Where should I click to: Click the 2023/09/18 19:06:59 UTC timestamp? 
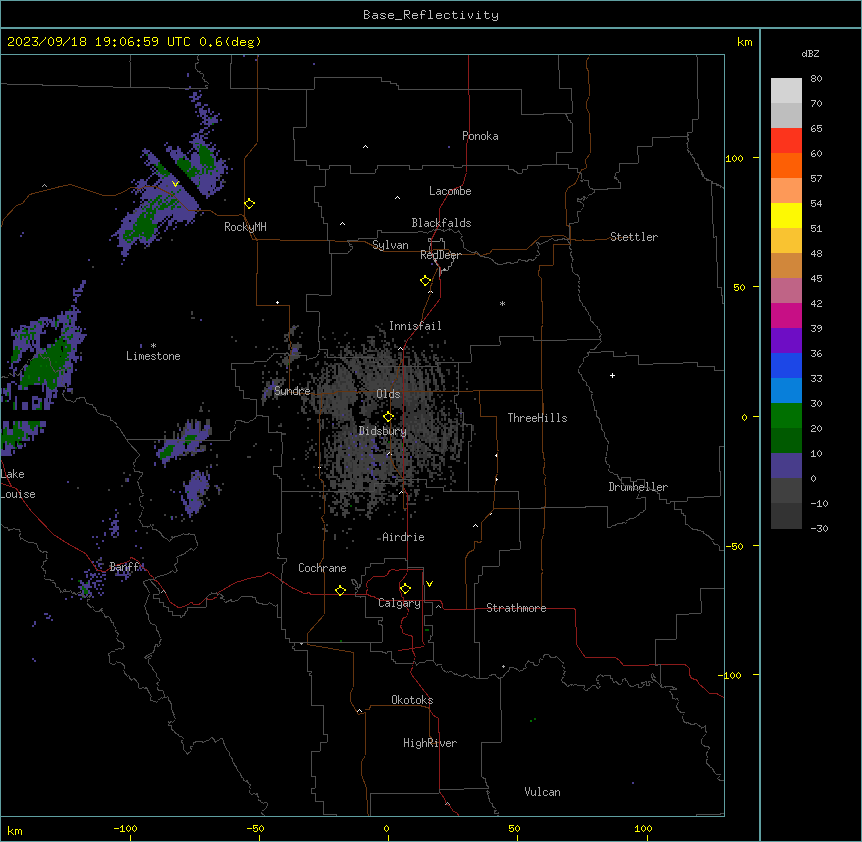tap(99, 42)
